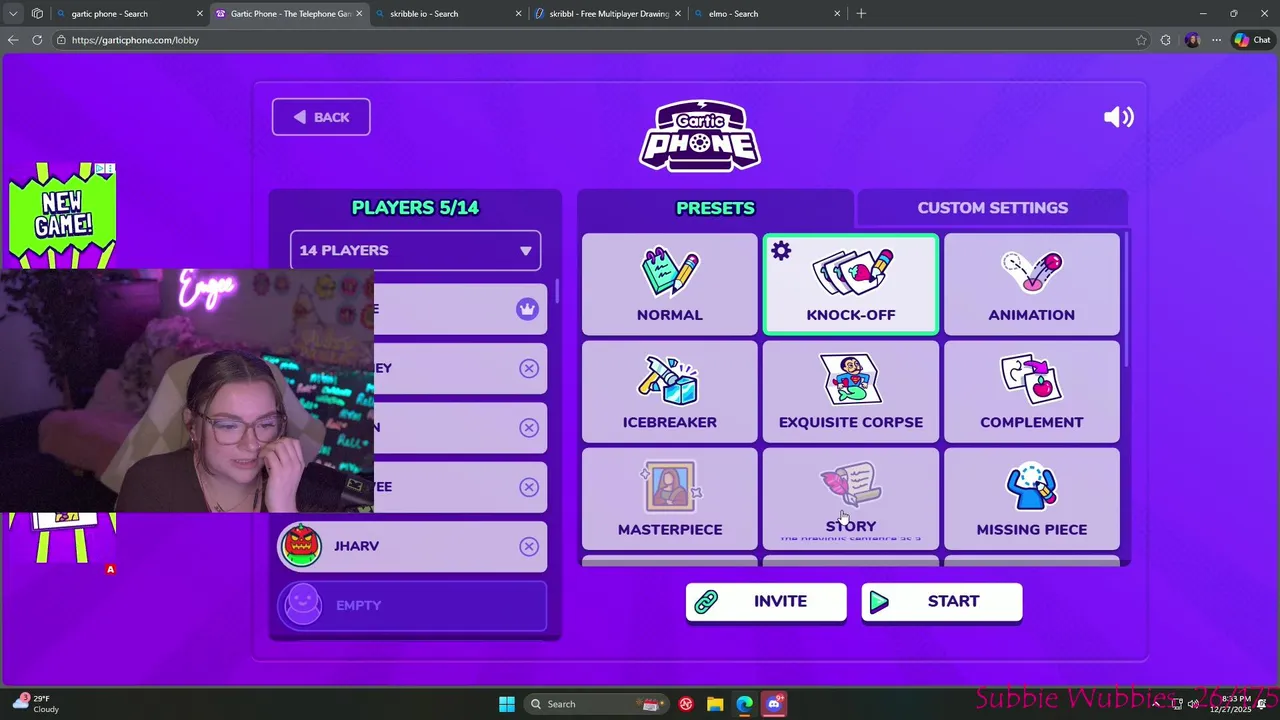Switch to the Presets tab
The width and height of the screenshot is (1280, 720).
[x=715, y=208]
